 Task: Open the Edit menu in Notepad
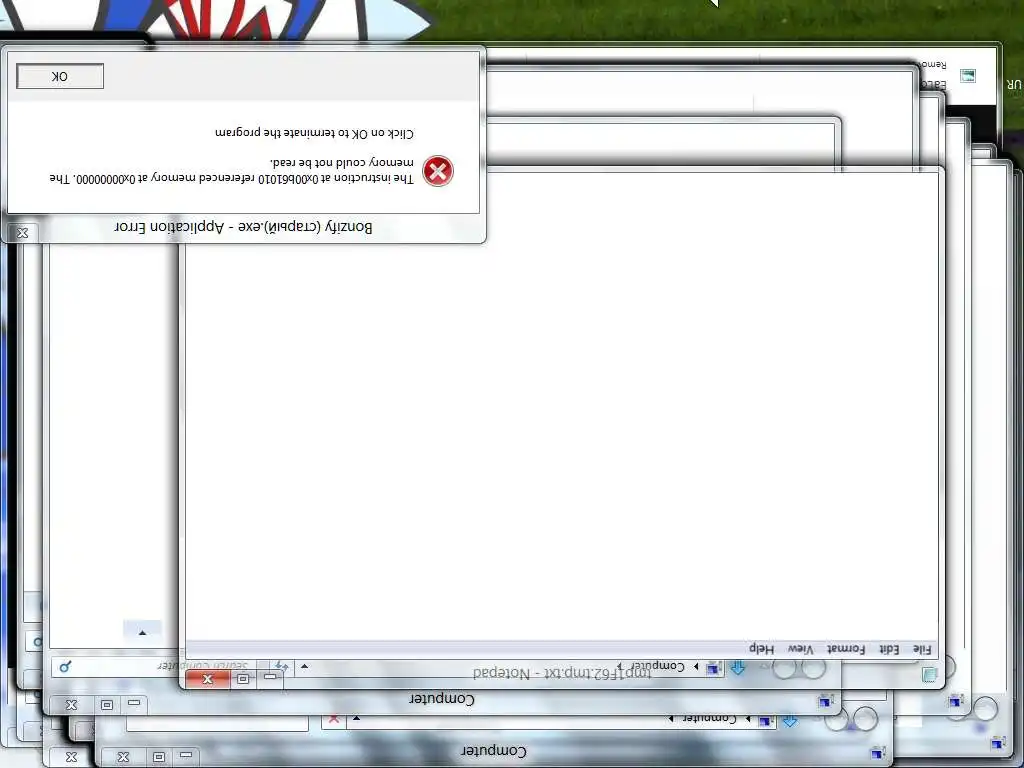[889, 649]
